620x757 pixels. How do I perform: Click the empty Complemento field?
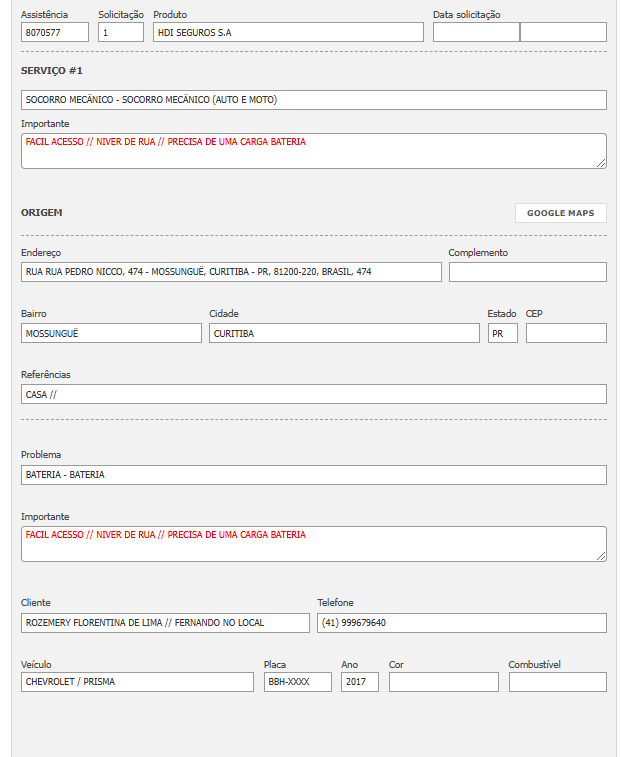point(527,272)
